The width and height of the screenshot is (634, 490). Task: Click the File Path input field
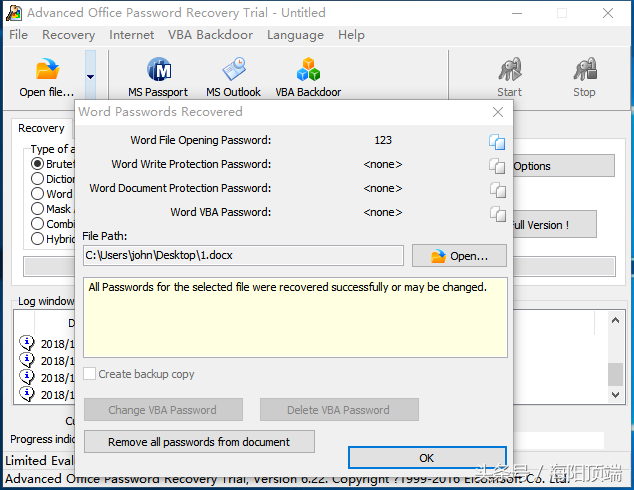[x=243, y=256]
